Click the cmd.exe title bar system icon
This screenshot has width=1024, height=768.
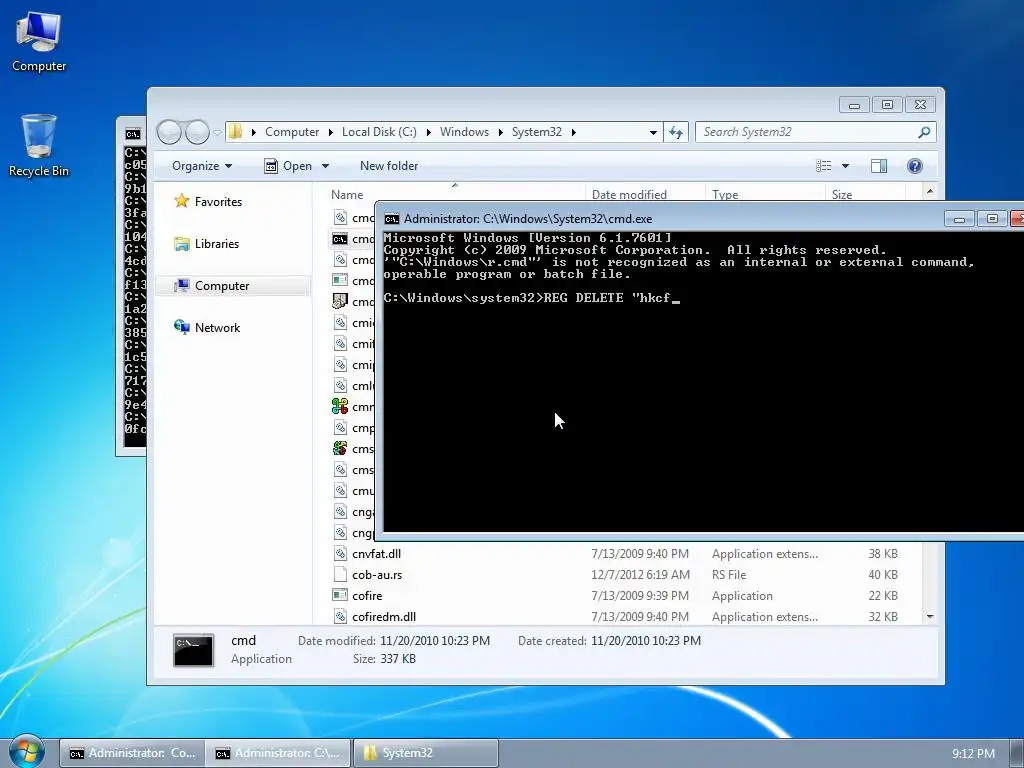[x=392, y=219]
